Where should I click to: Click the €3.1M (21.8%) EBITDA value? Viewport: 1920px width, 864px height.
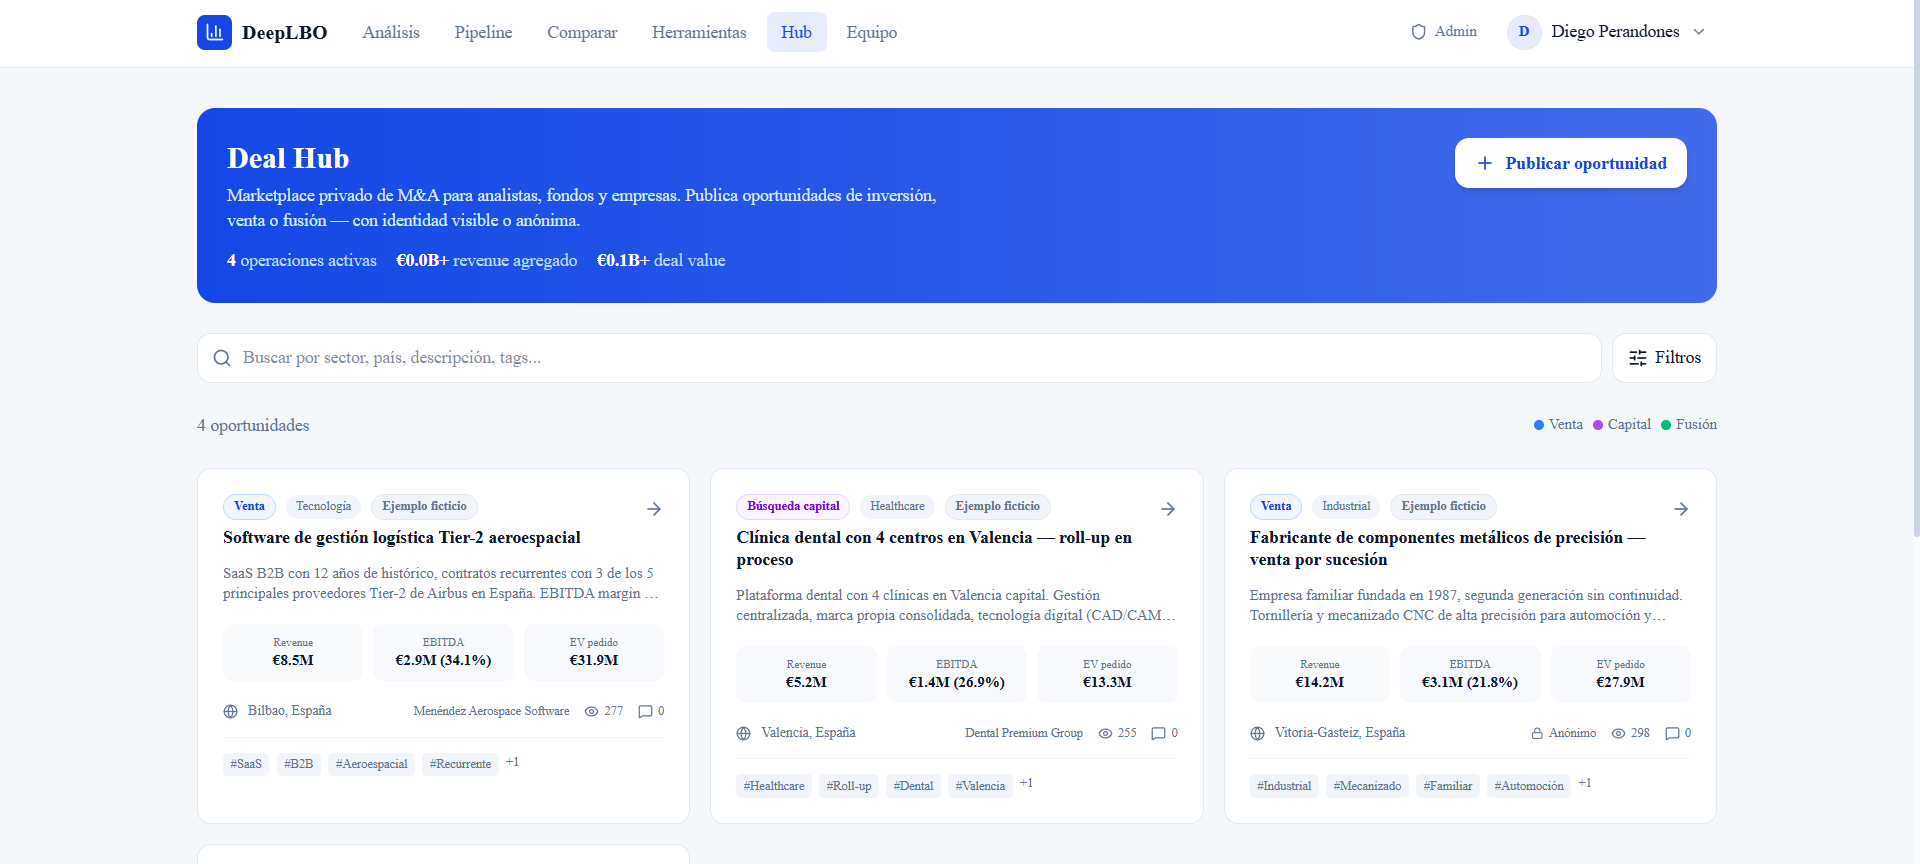point(1470,682)
